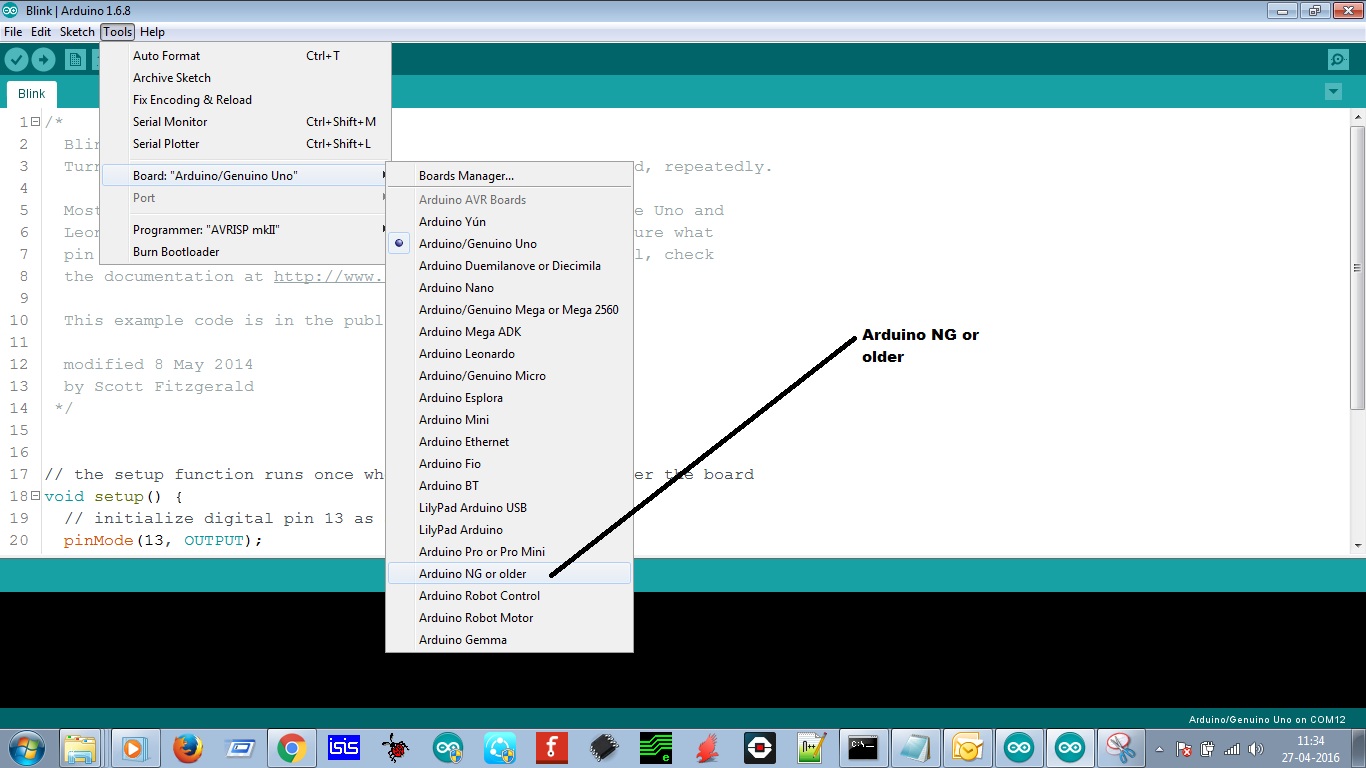Image resolution: width=1366 pixels, height=768 pixels.
Task: Follow the http://www. link in code
Action: (x=329, y=277)
